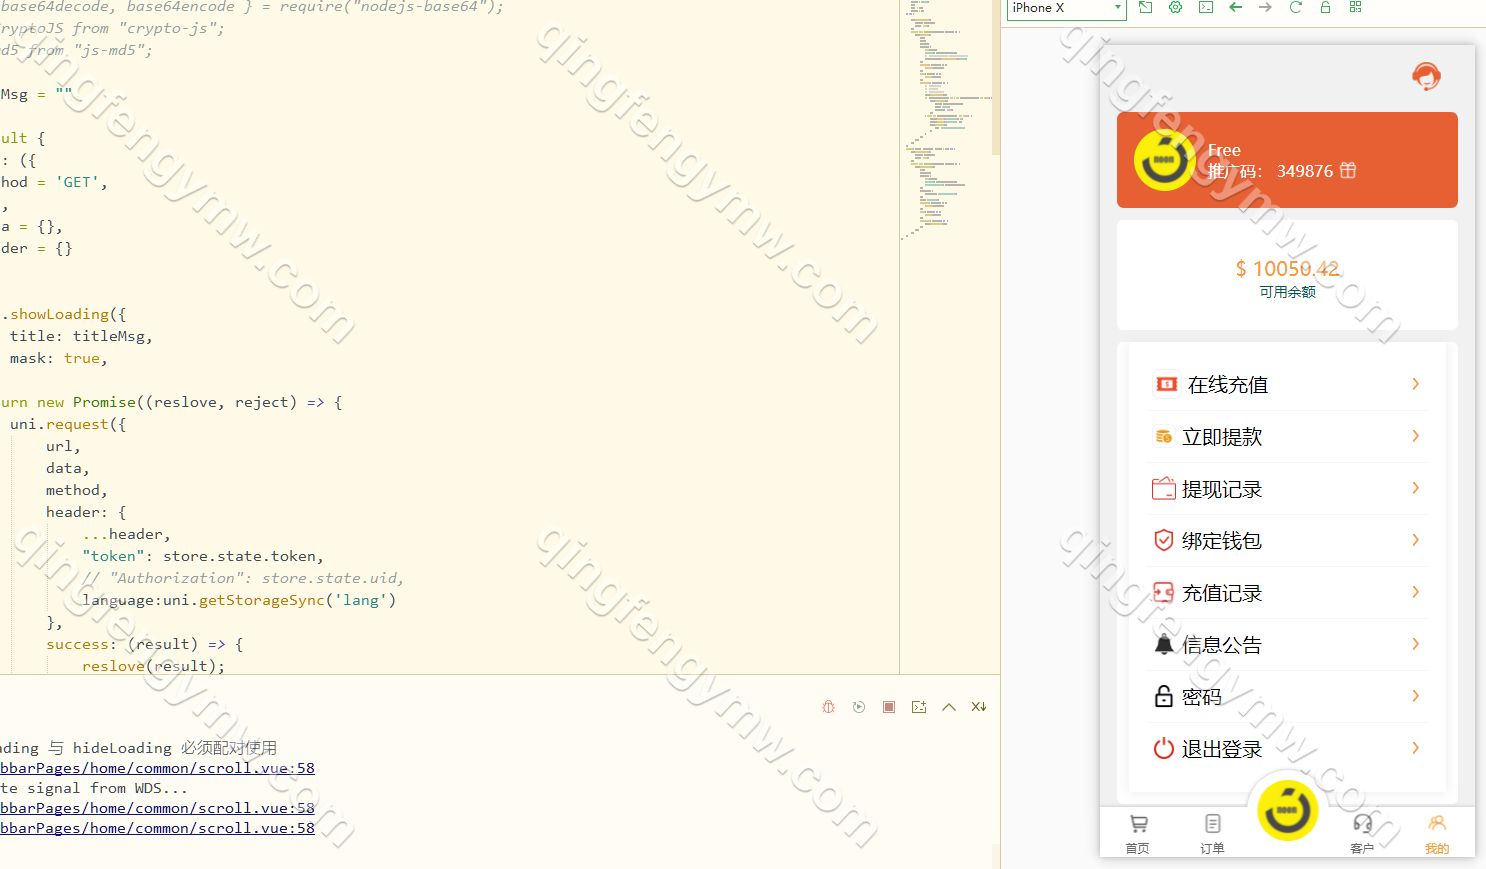The height and width of the screenshot is (869, 1486).
Task: Open a new terminal with the plus icon
Action: tap(919, 707)
